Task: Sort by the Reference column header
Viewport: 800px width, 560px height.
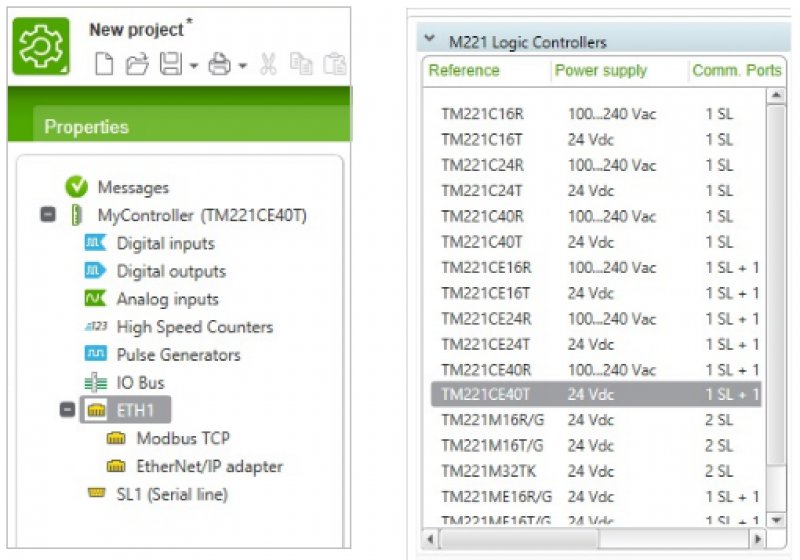Action: coord(464,70)
